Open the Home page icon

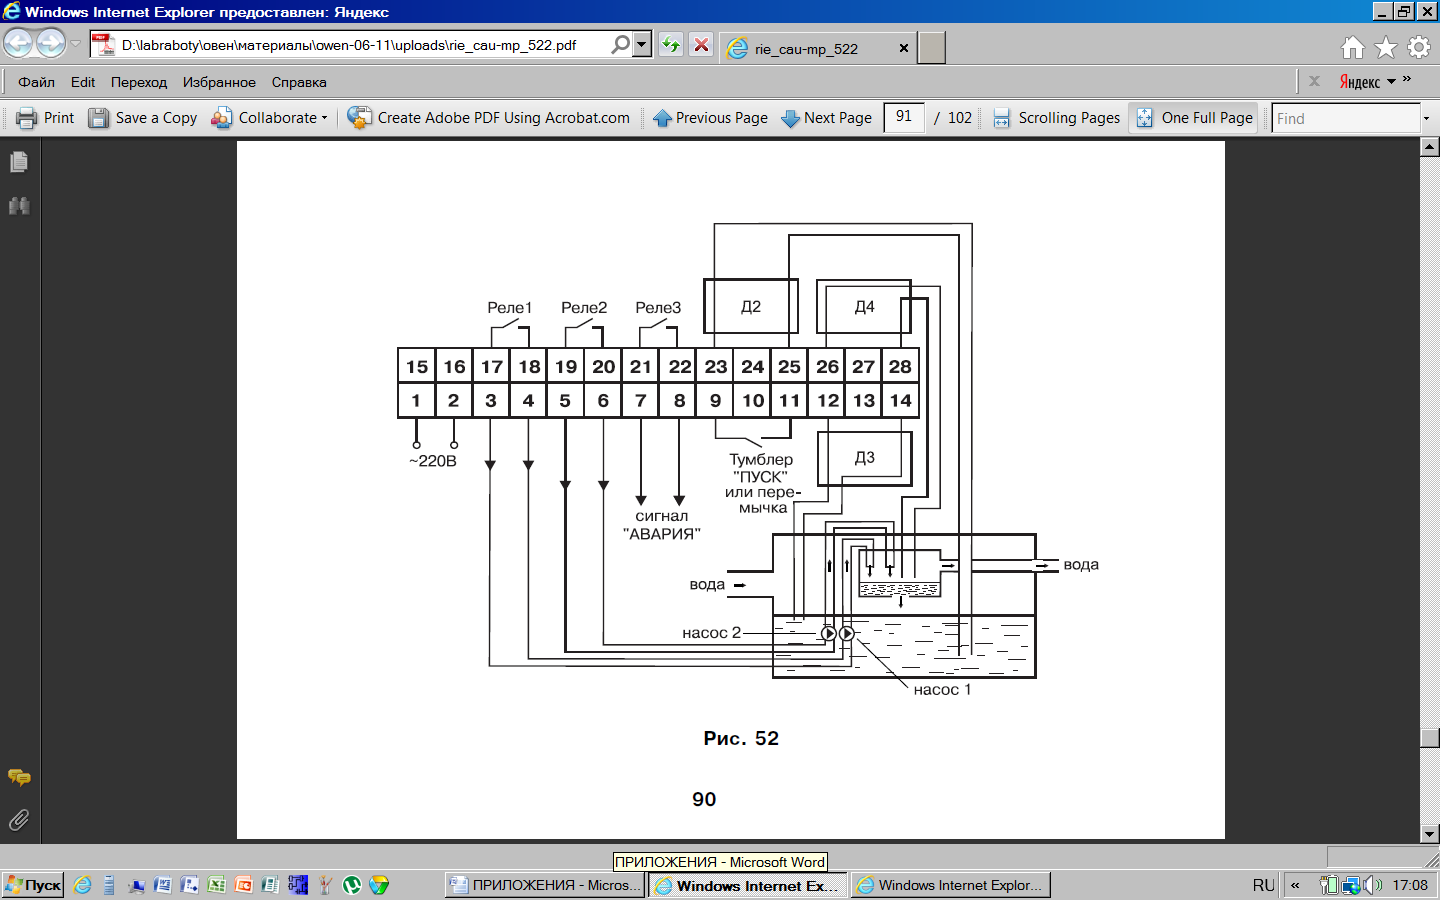(1353, 47)
